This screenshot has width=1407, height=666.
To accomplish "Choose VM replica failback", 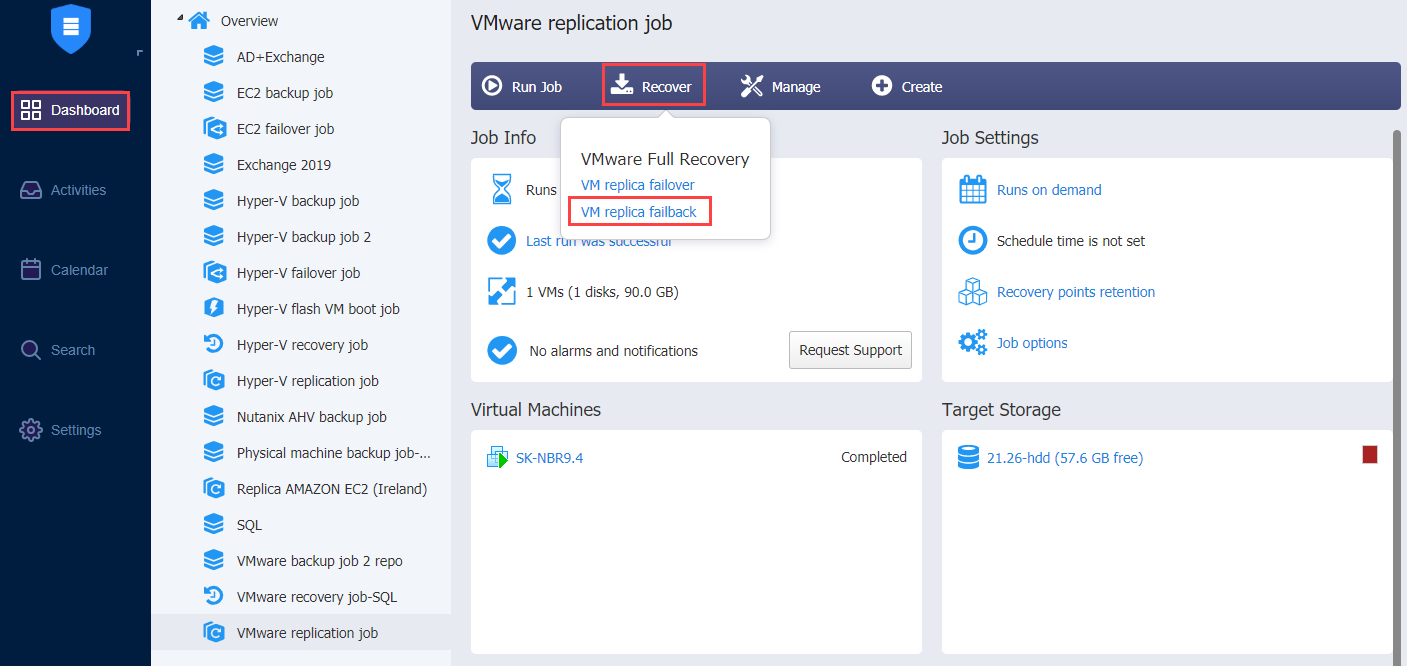I will [x=639, y=211].
